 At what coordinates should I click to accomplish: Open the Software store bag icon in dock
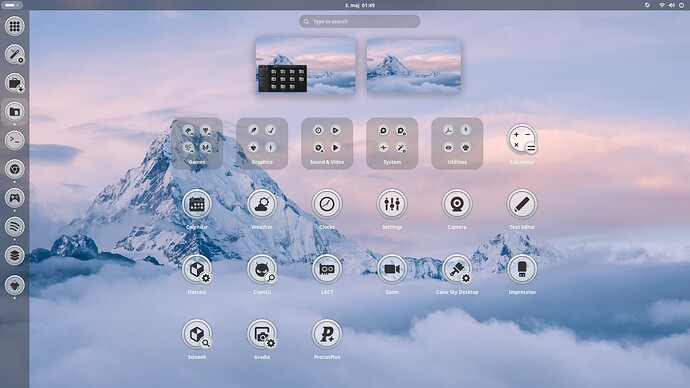coord(15,83)
